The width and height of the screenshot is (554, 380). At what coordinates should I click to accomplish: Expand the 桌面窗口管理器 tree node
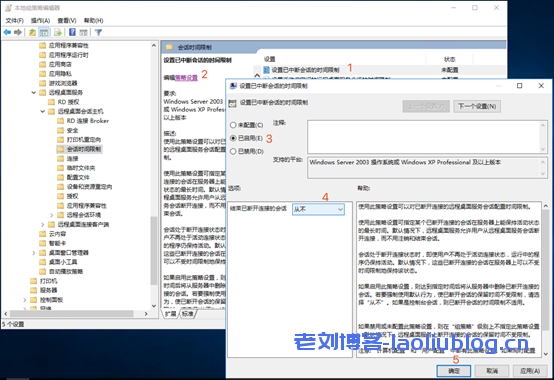point(34,253)
